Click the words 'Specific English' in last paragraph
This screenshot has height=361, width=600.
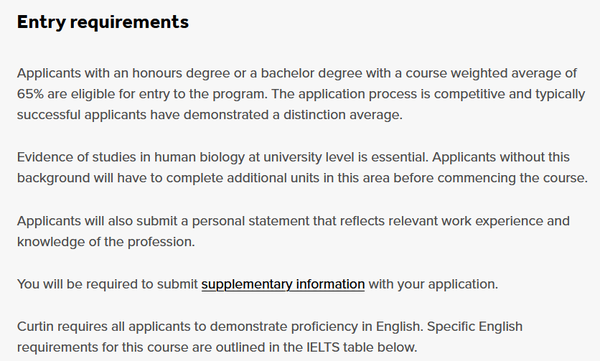click(x=475, y=327)
